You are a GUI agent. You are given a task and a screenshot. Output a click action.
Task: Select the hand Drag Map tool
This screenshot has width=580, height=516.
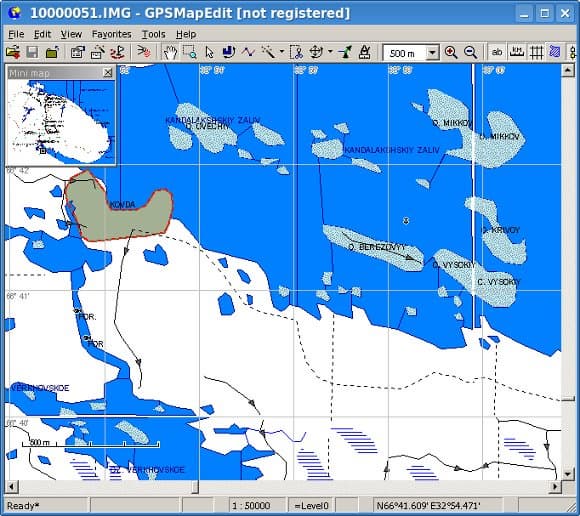171,53
